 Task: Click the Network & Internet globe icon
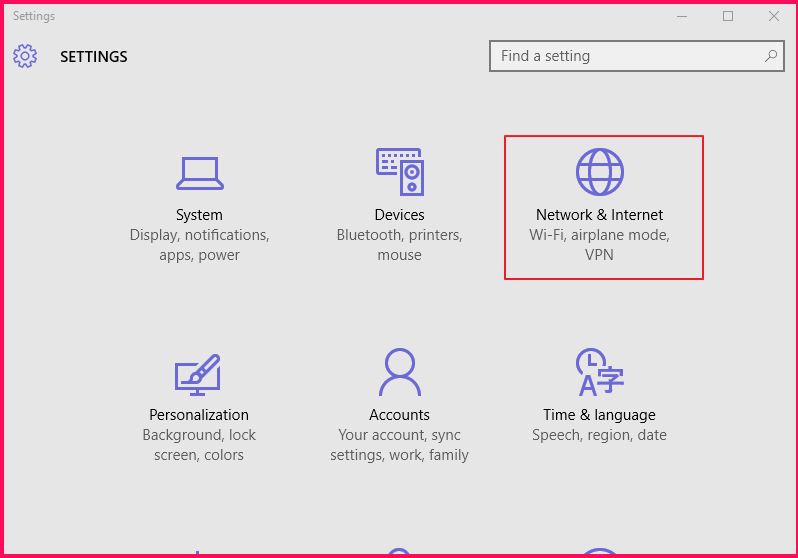(599, 172)
